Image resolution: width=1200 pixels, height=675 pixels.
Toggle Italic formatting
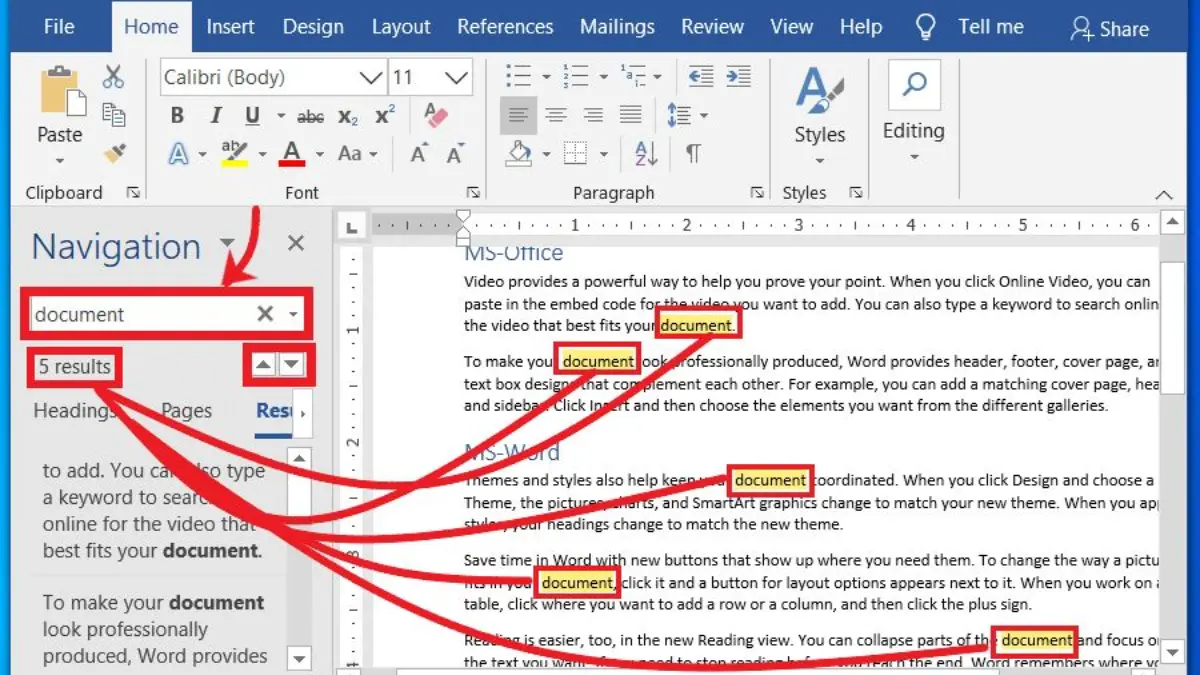(215, 116)
